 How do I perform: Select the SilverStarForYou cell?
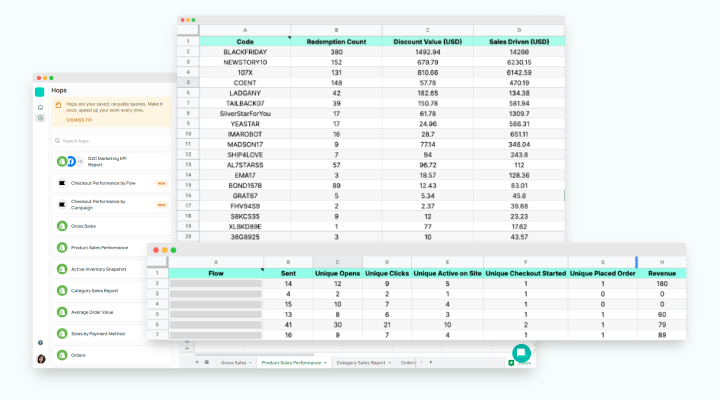pyautogui.click(x=245, y=113)
